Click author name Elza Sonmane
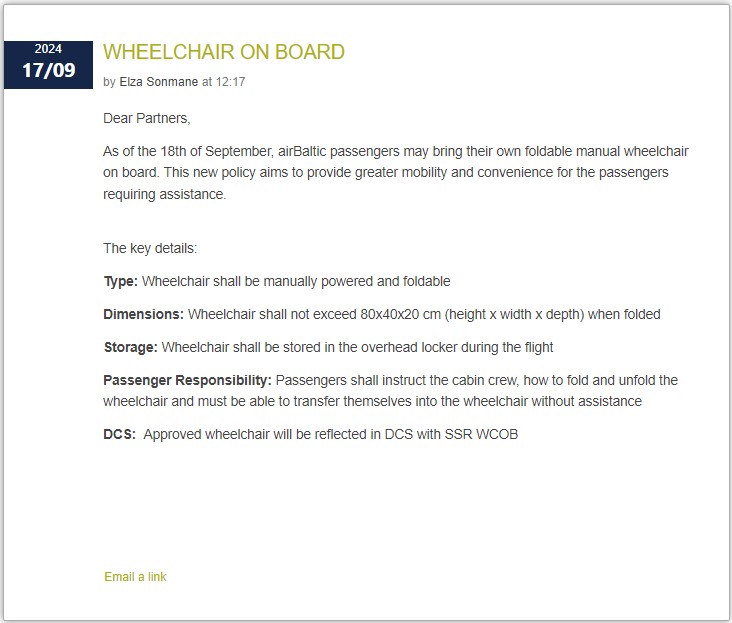This screenshot has width=732, height=623. (x=159, y=82)
